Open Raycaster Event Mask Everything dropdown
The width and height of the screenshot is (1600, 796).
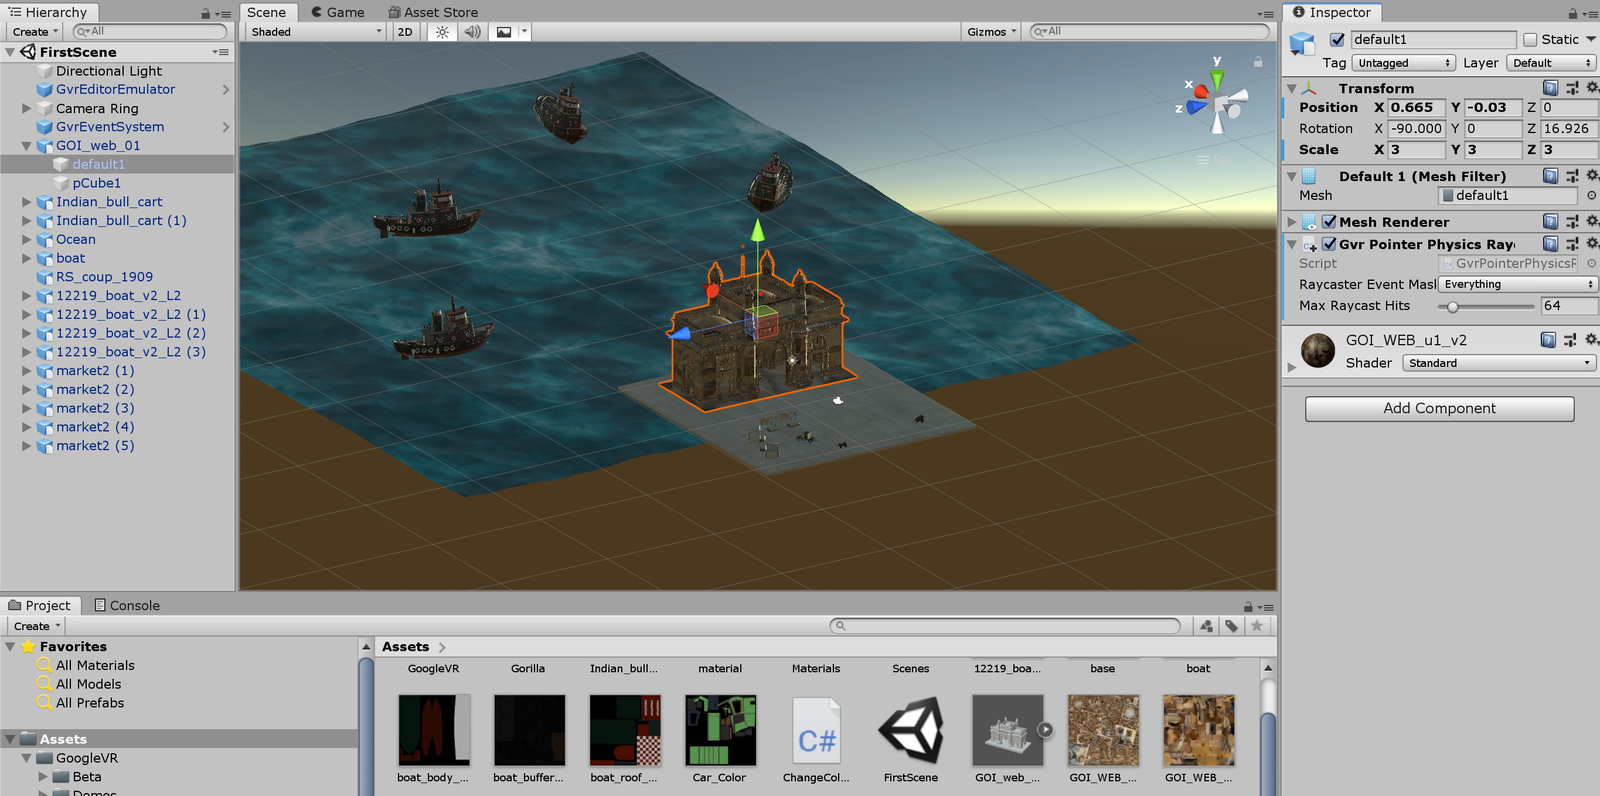click(x=1518, y=285)
